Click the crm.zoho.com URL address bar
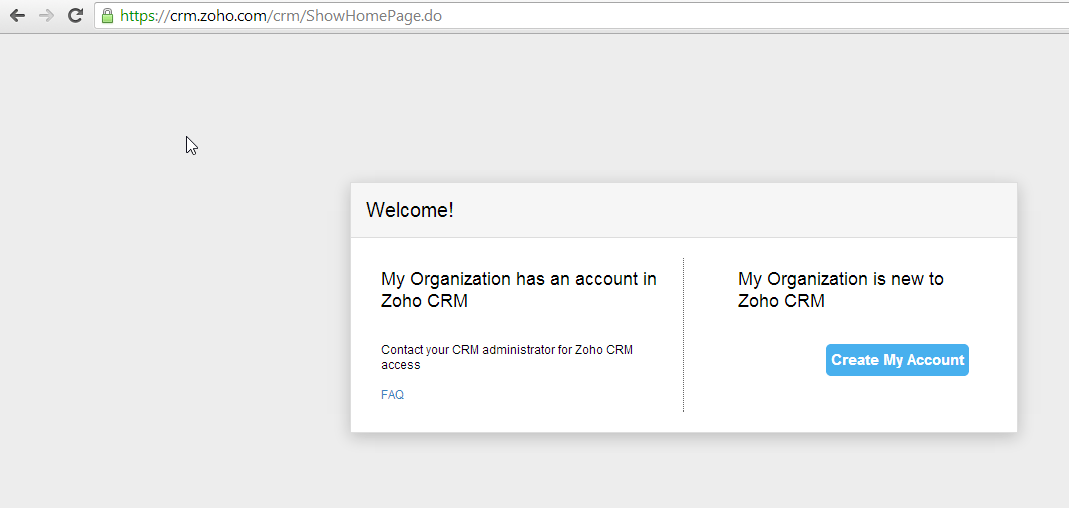 [x=582, y=16]
